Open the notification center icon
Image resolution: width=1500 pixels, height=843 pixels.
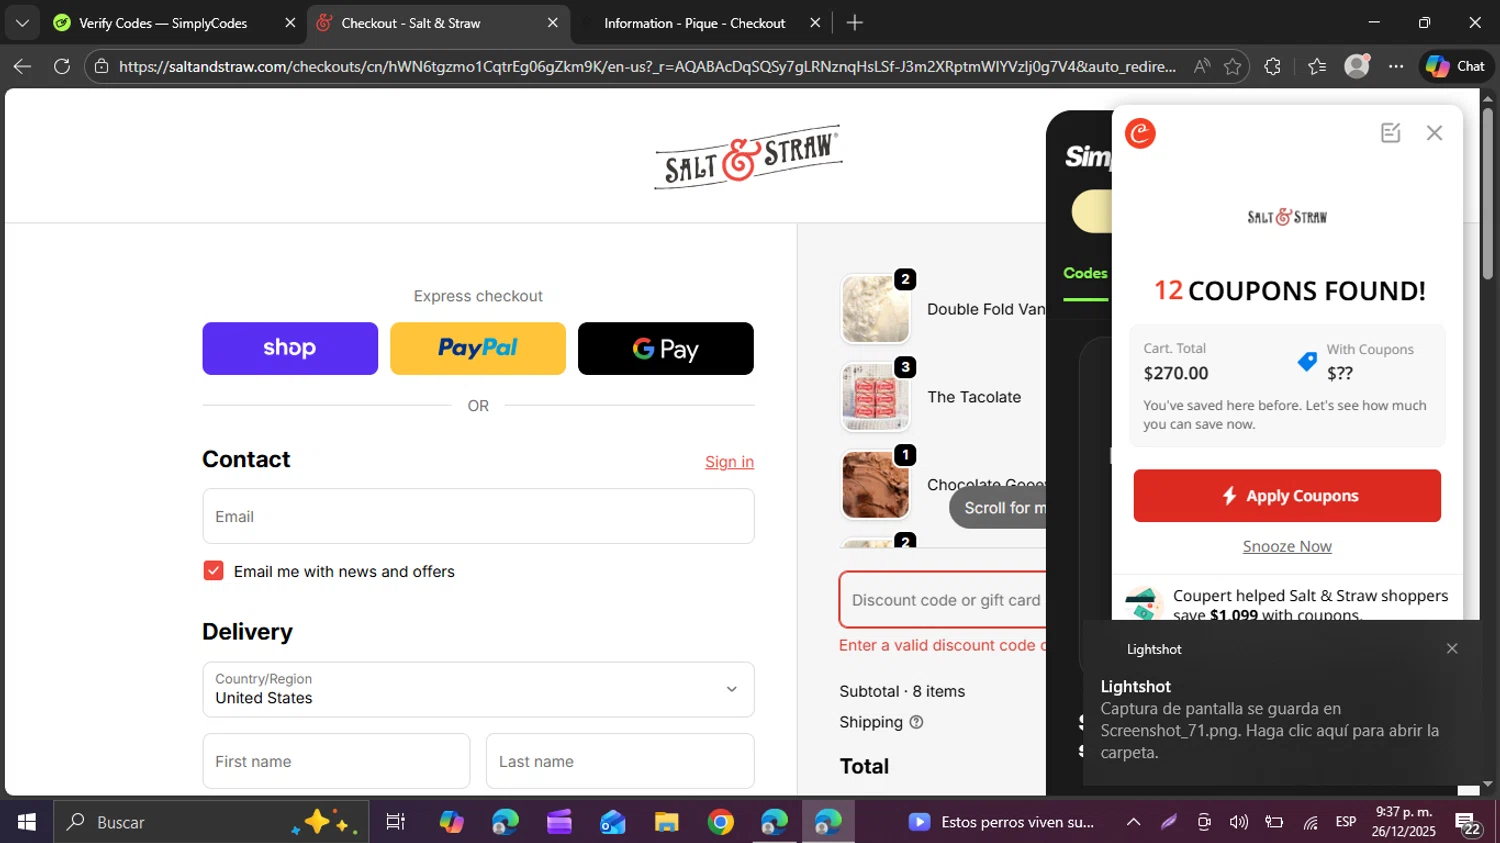(x=1469, y=824)
